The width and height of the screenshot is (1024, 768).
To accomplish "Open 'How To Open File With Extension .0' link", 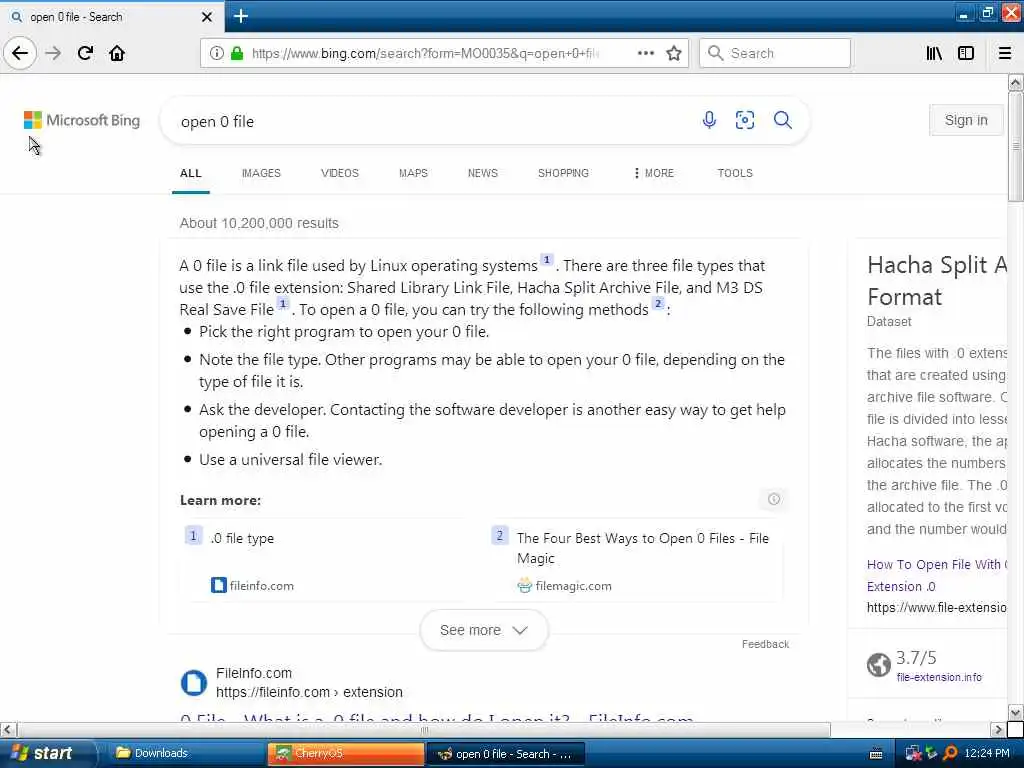I will click(936, 575).
